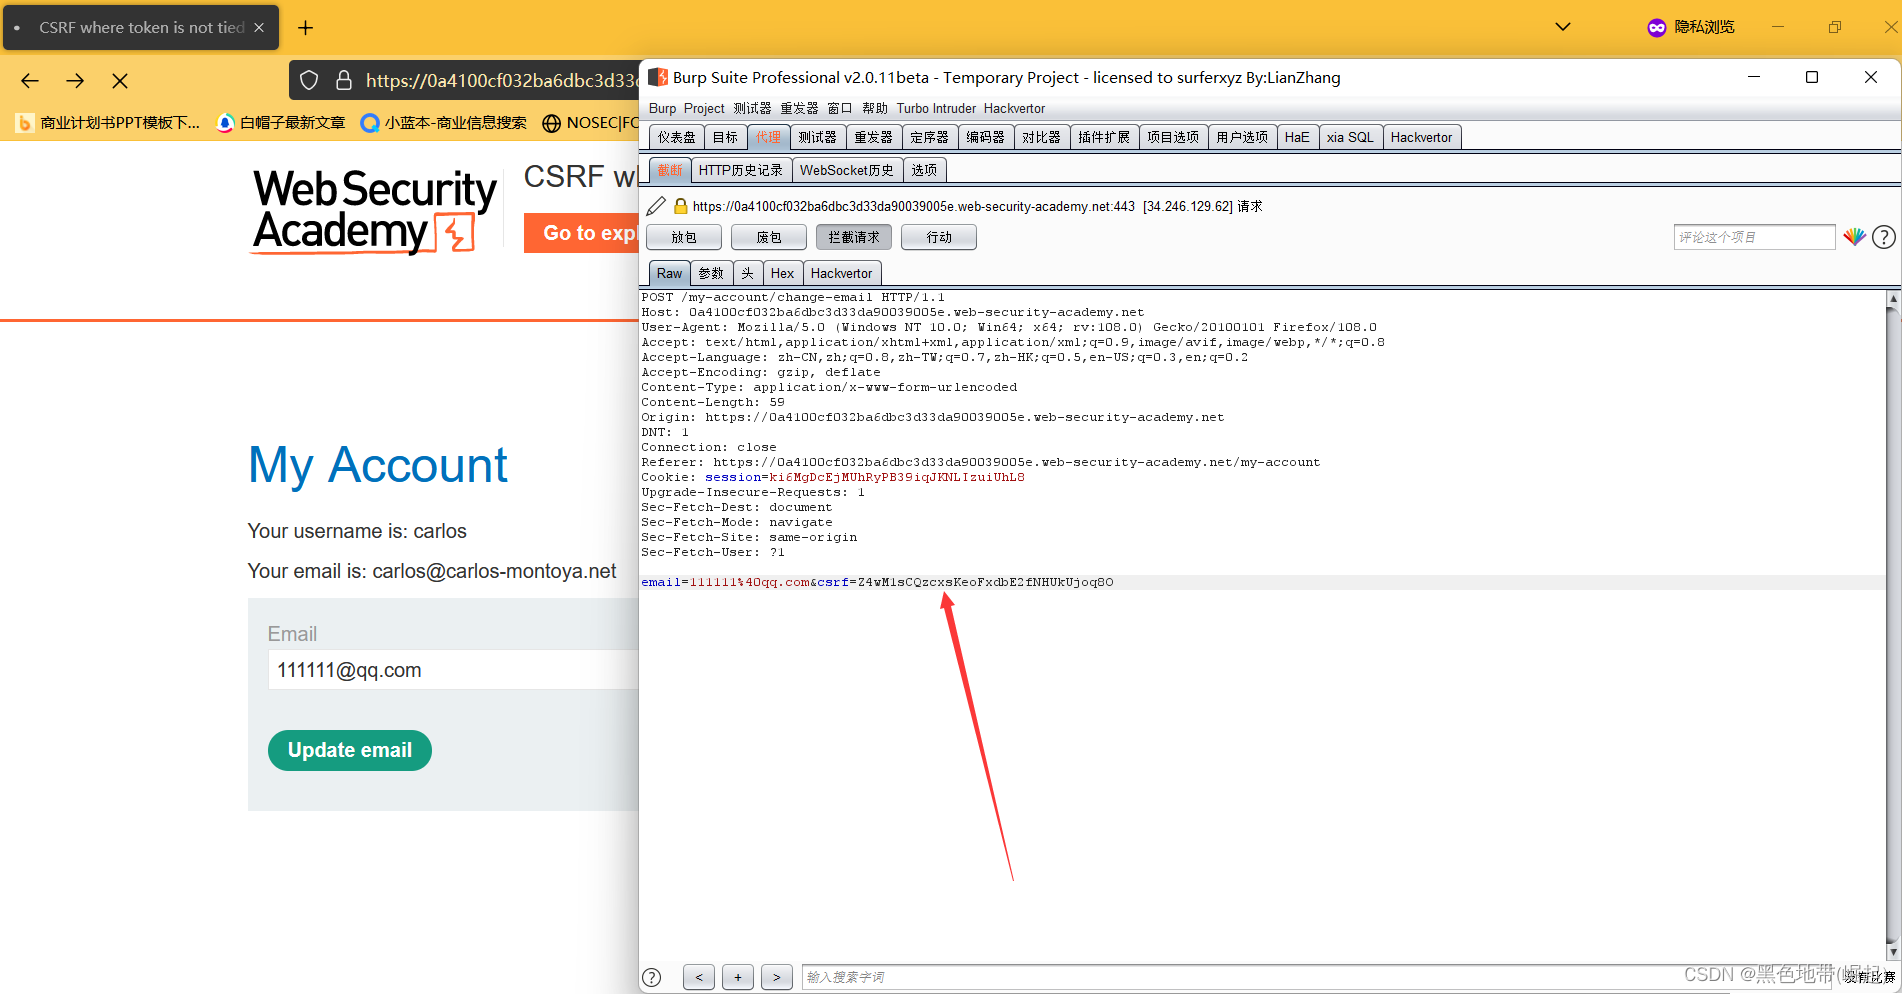Open the 行动 action menu

click(x=939, y=237)
